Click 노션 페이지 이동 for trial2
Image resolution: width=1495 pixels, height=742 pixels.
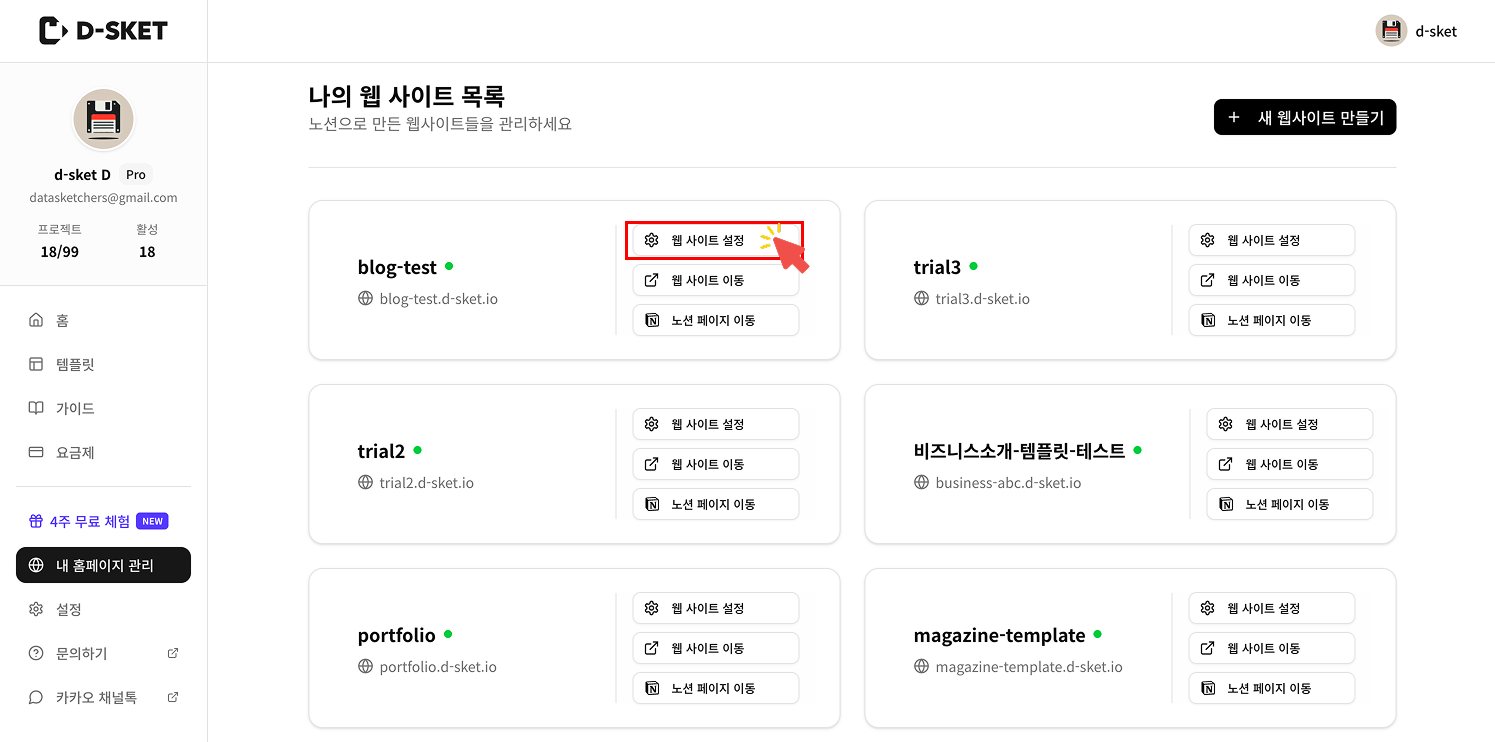(714, 504)
